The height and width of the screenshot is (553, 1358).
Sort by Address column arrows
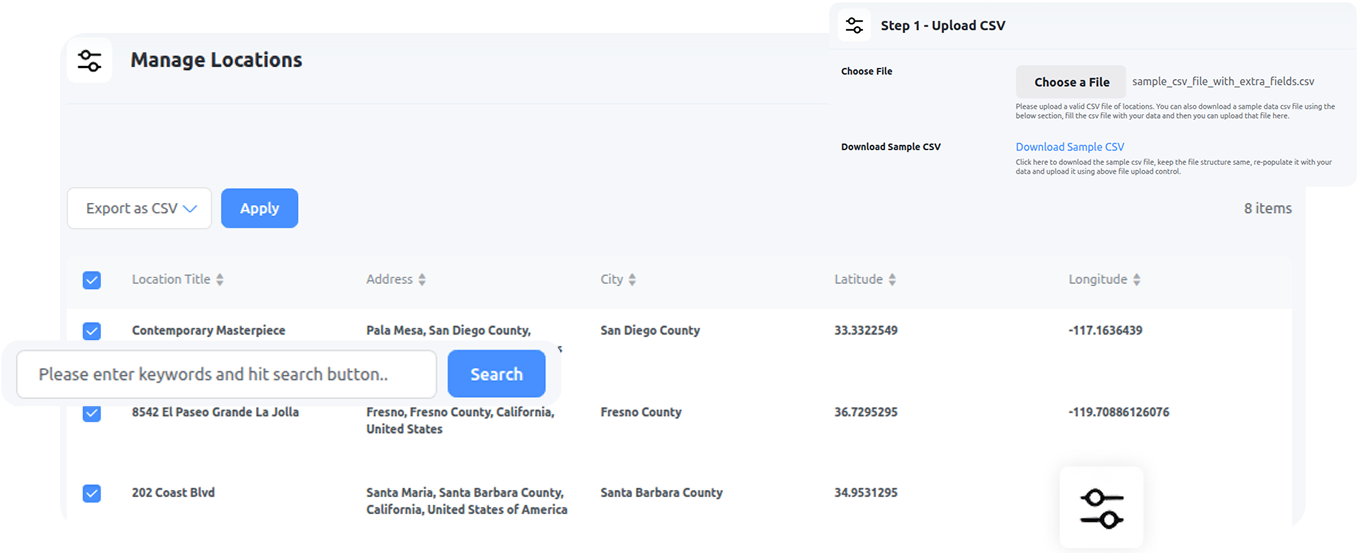click(x=422, y=280)
